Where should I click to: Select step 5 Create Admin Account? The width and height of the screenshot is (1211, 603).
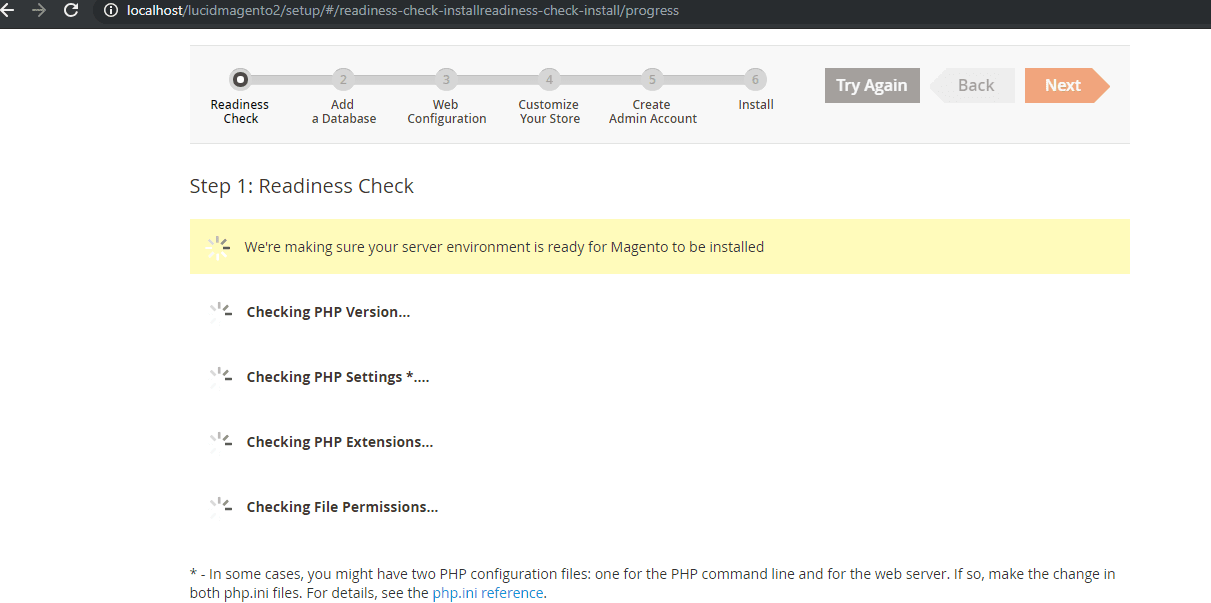coord(652,80)
